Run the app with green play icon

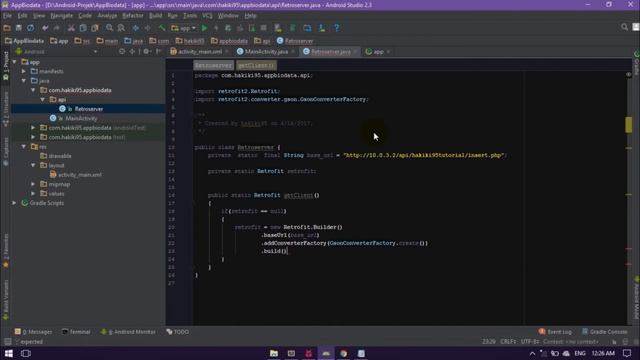tap(204, 28)
